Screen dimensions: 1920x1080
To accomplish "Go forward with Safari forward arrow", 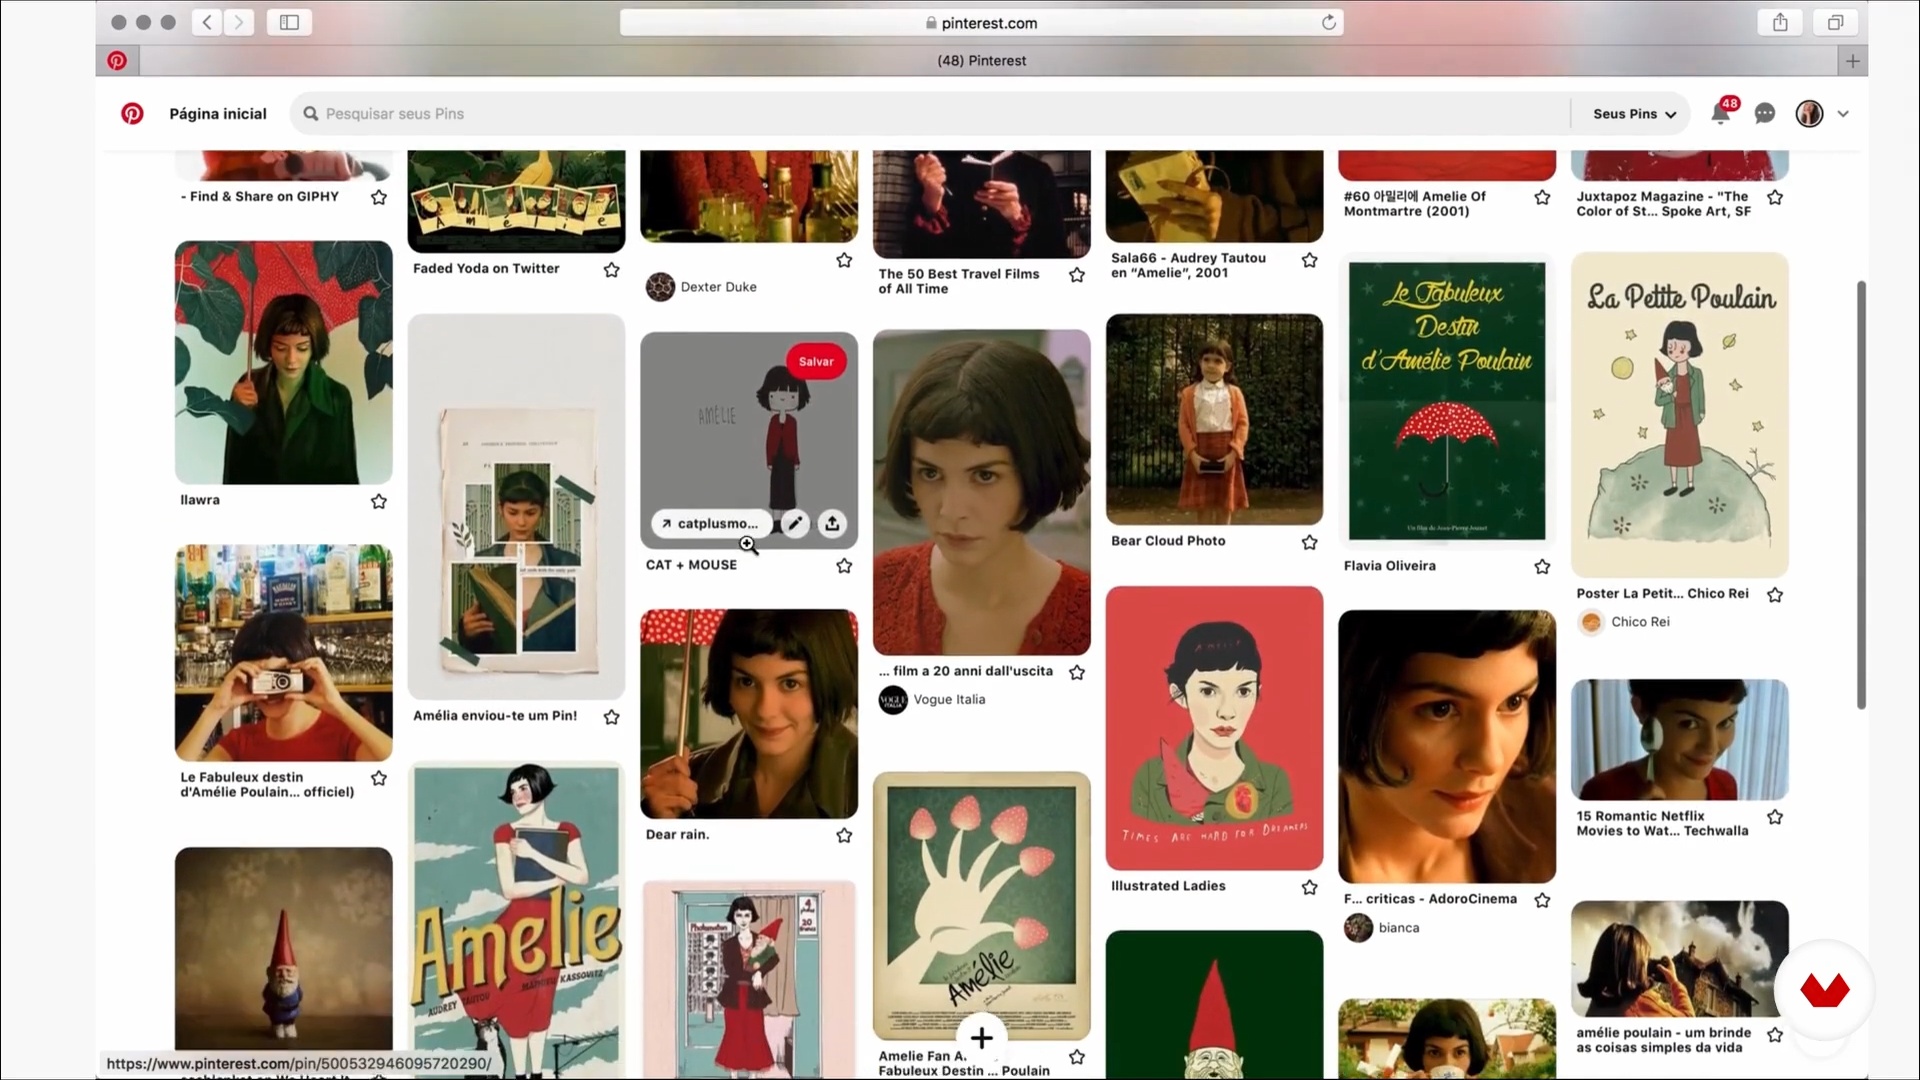I will click(238, 22).
